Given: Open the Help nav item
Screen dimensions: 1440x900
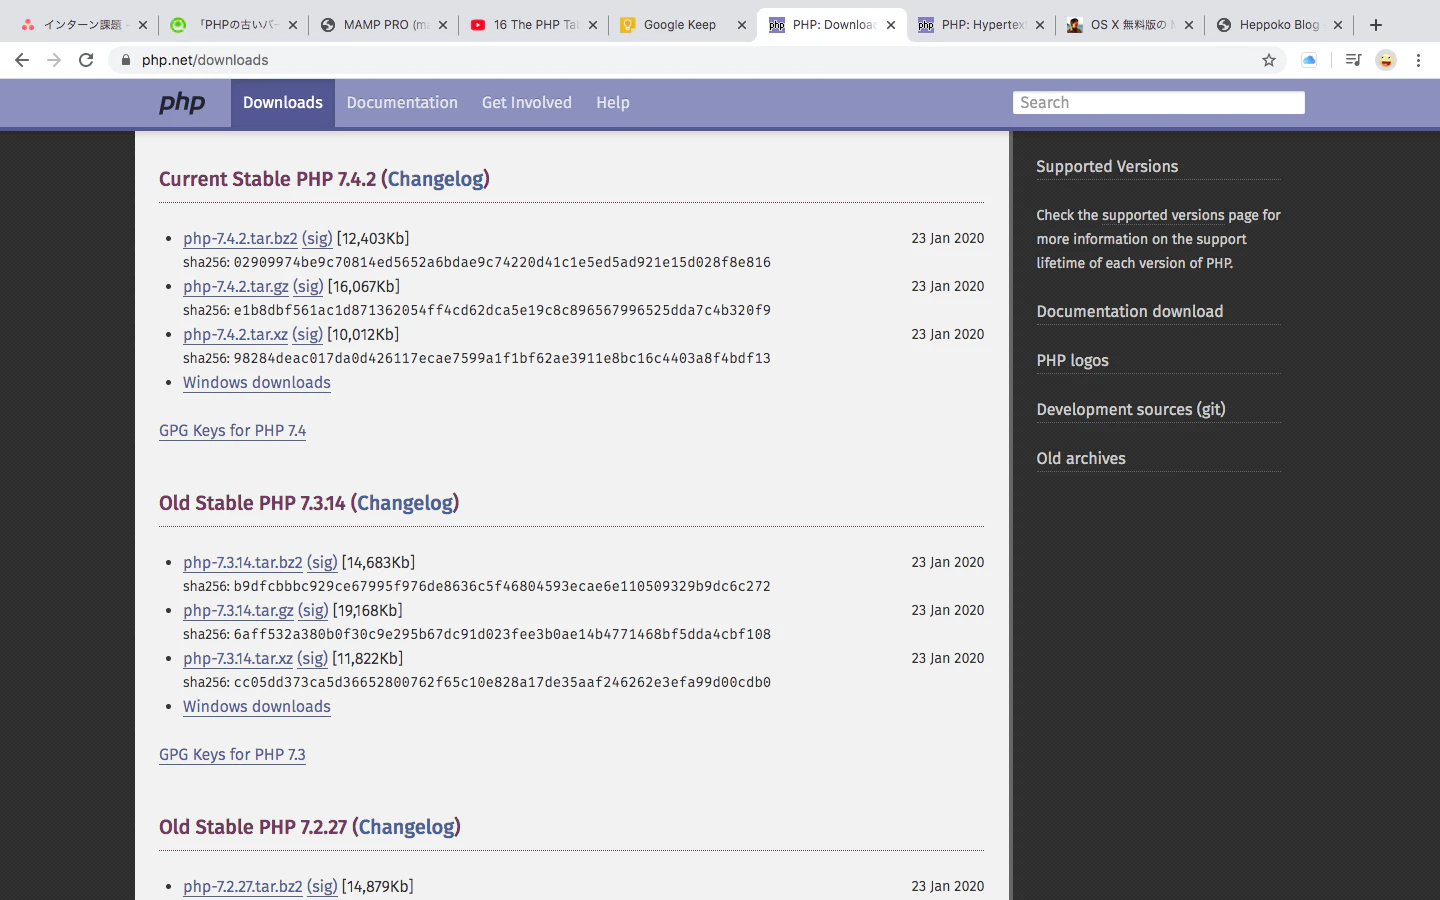Looking at the screenshot, I should click(x=613, y=103).
